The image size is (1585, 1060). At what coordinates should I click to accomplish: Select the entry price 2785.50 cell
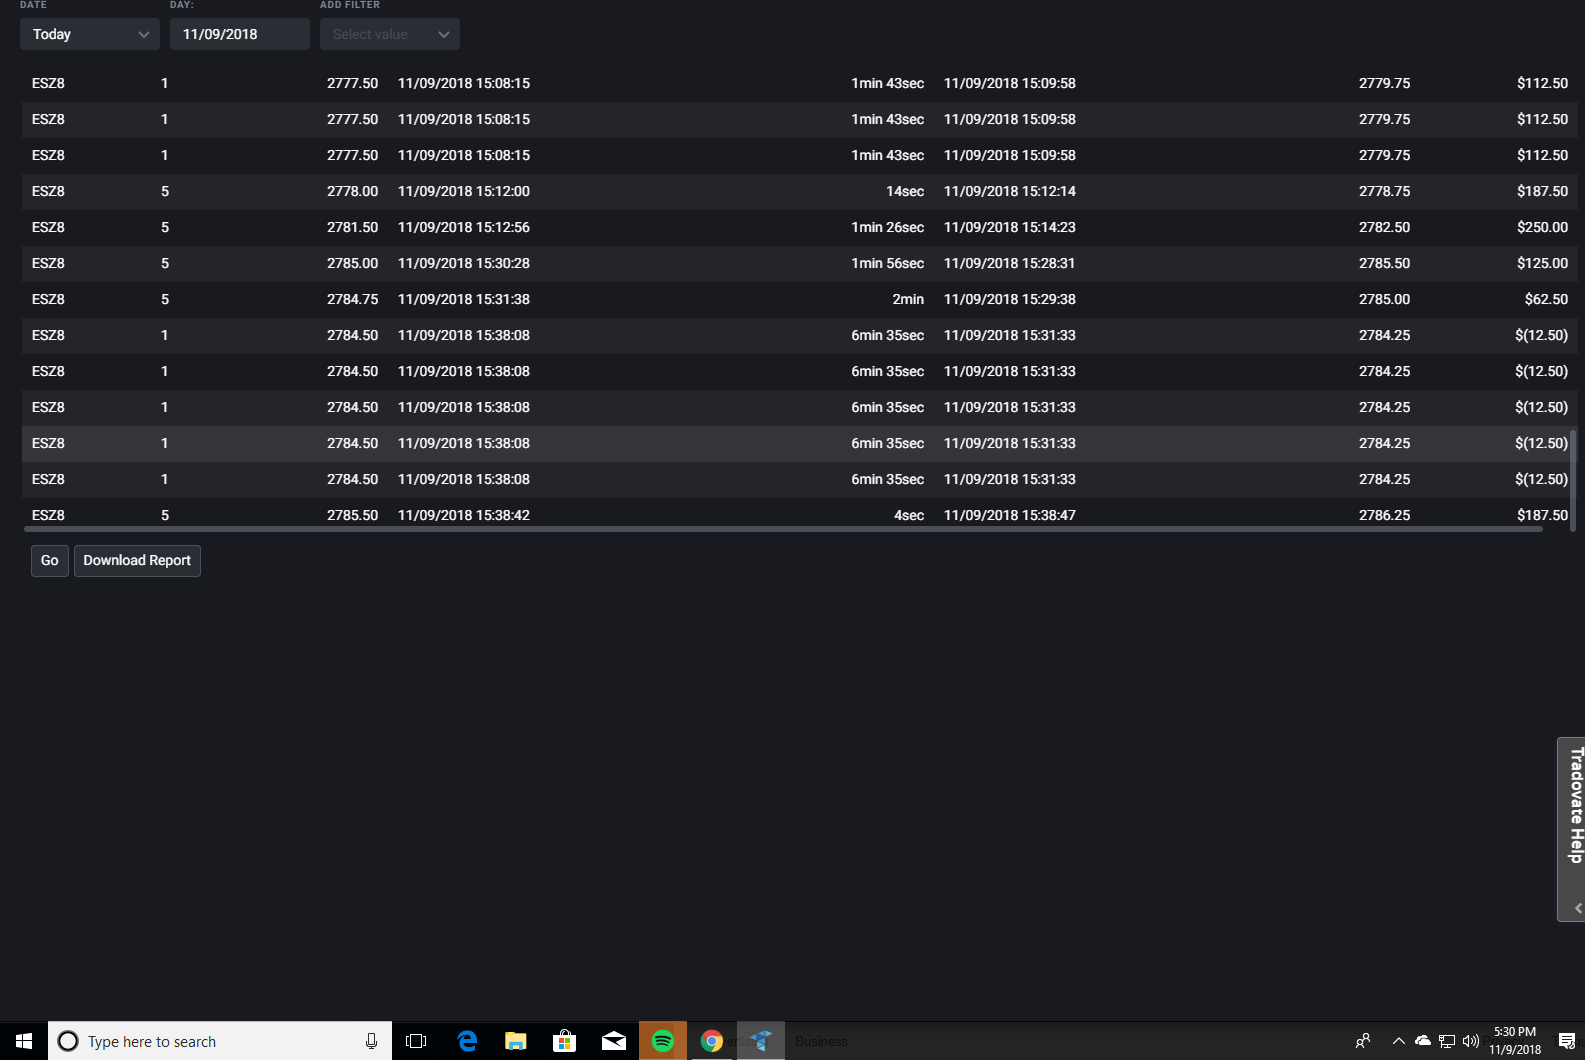[352, 515]
